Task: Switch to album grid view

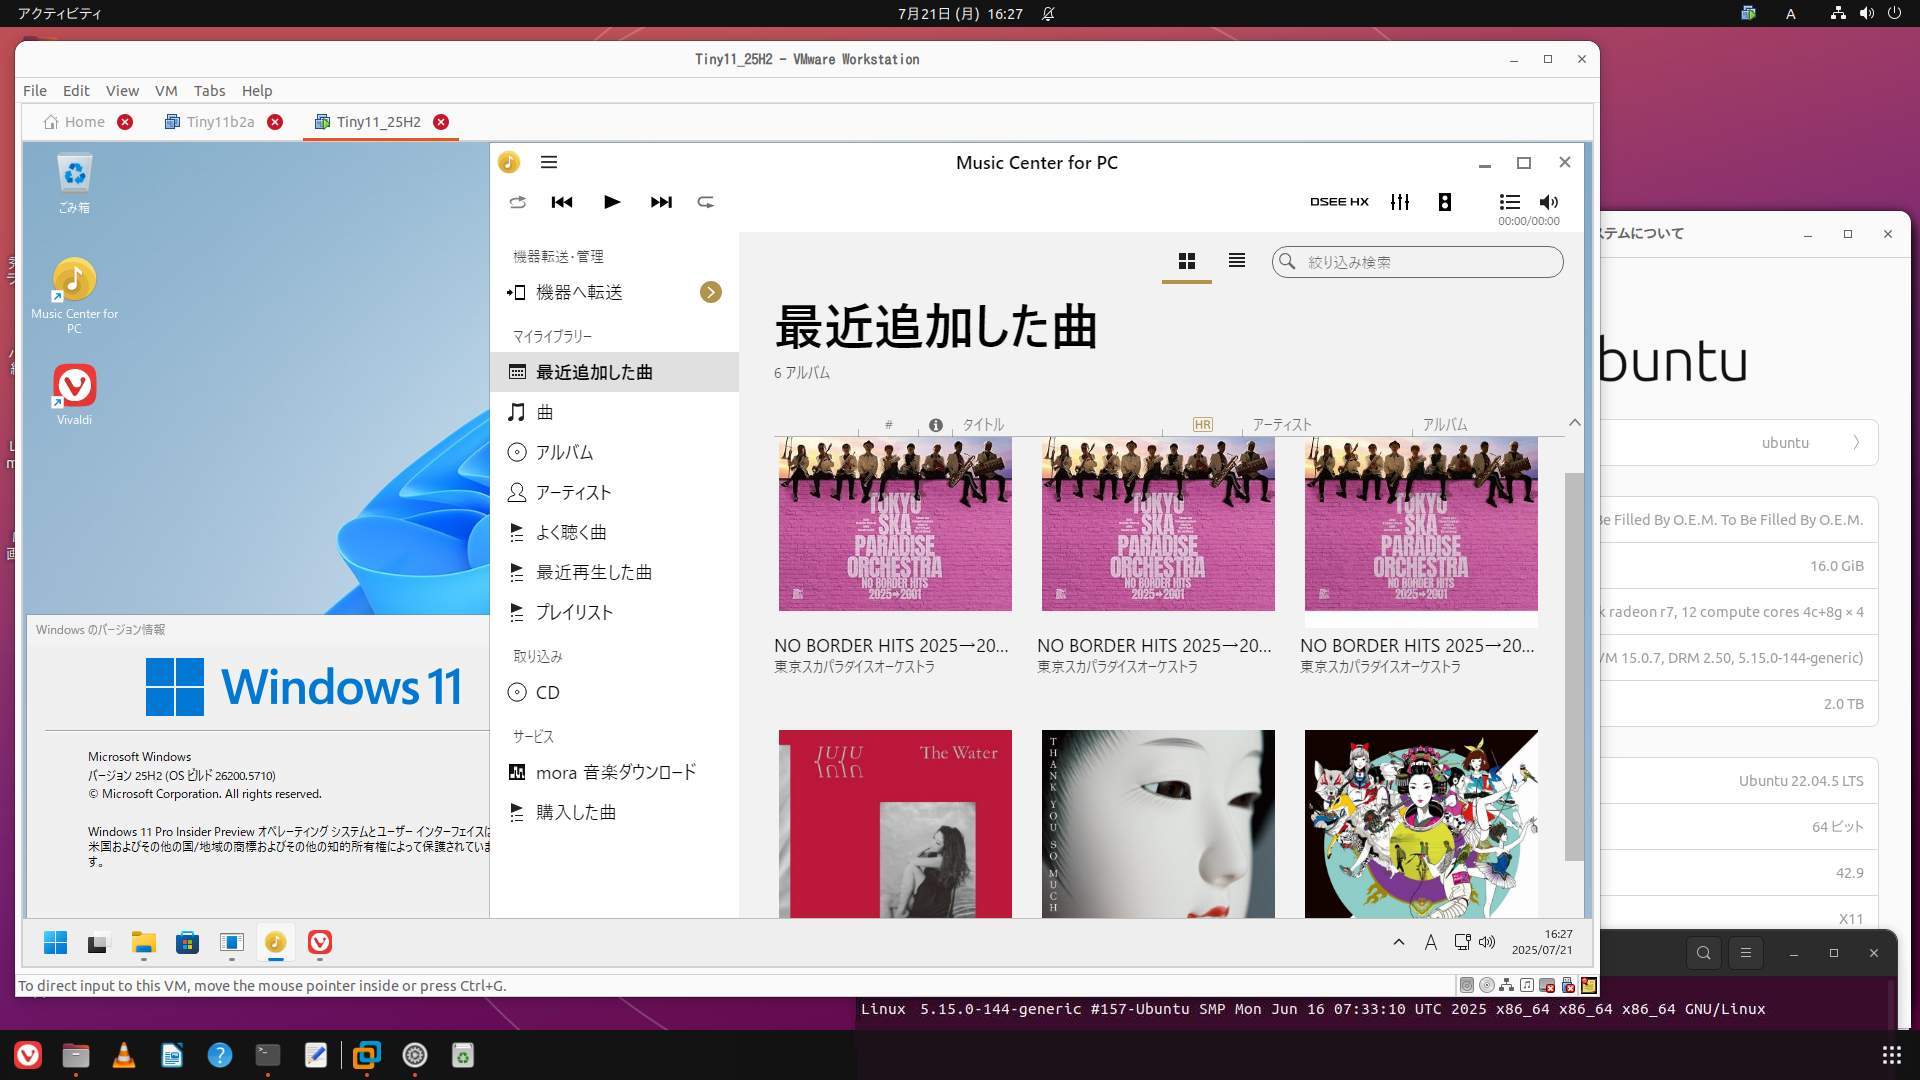Action: coord(1187,261)
